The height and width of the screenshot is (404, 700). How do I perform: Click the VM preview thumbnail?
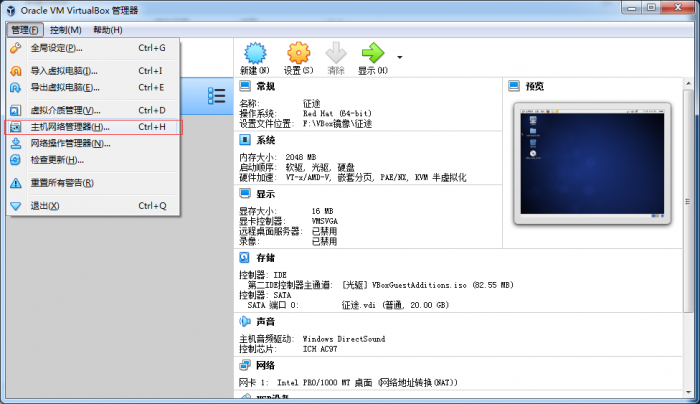click(592, 163)
